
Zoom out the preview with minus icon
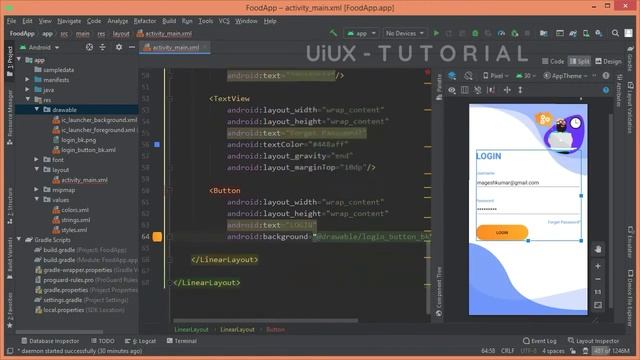pos(598,279)
